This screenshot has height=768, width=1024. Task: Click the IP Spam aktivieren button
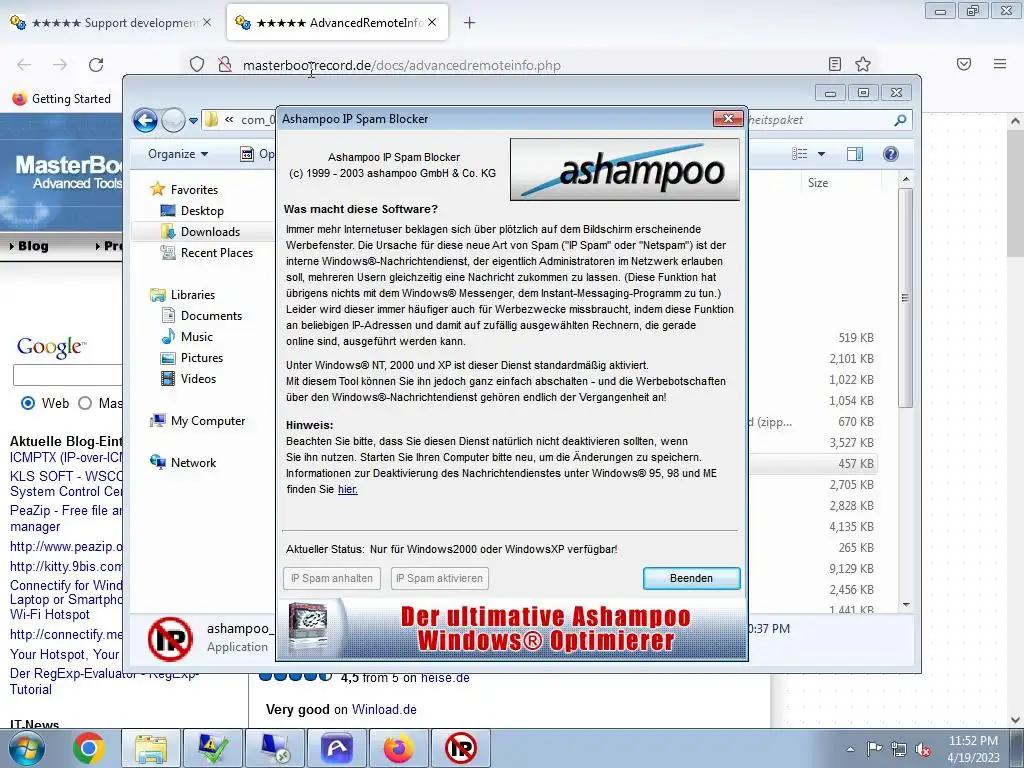click(x=440, y=578)
